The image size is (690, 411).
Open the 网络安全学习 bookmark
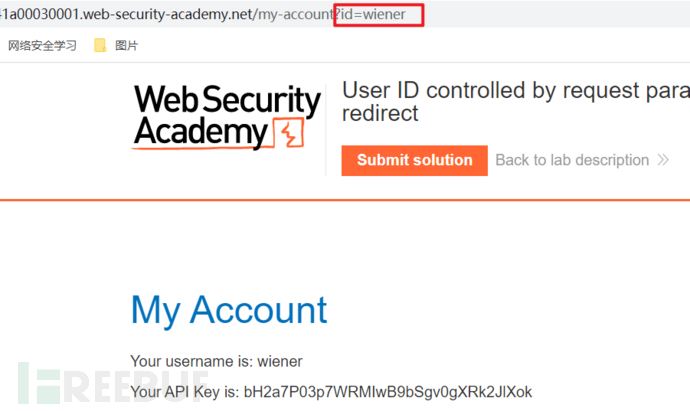click(42, 45)
